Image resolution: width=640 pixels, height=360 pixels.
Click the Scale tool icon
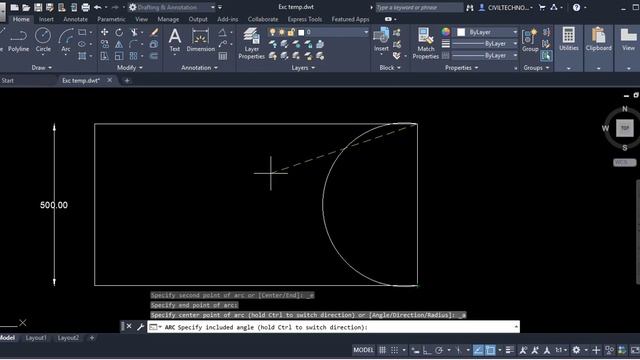click(119, 56)
